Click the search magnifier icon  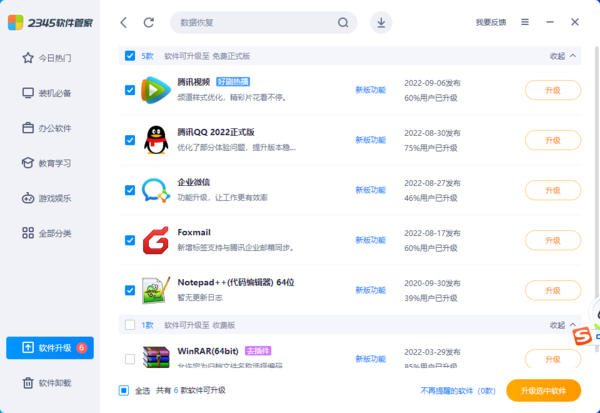pos(343,22)
